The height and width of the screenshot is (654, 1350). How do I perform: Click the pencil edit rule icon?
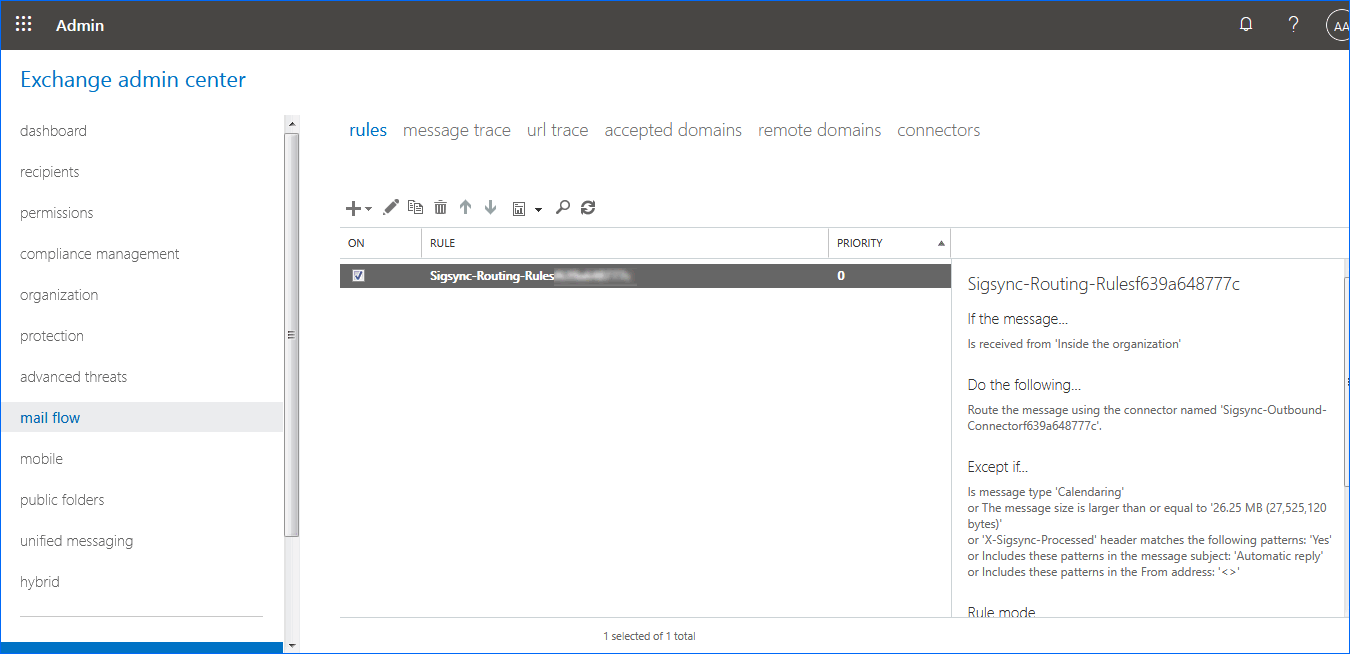click(391, 207)
